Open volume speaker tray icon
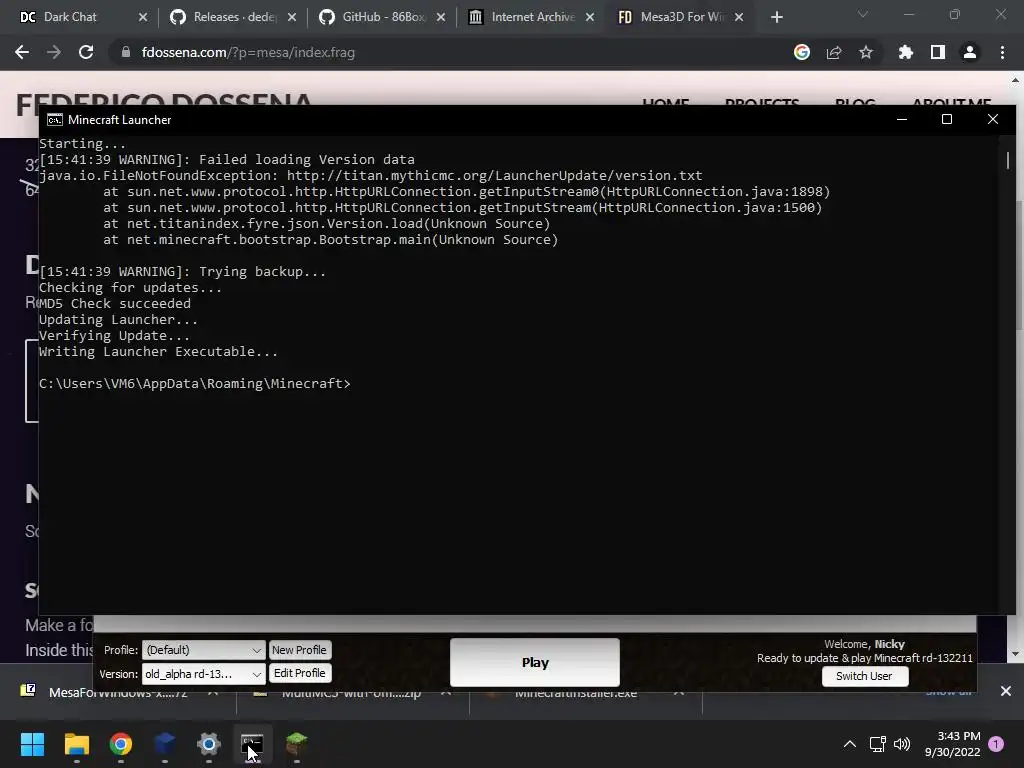Screen dimensions: 1024x768 tap(902, 744)
